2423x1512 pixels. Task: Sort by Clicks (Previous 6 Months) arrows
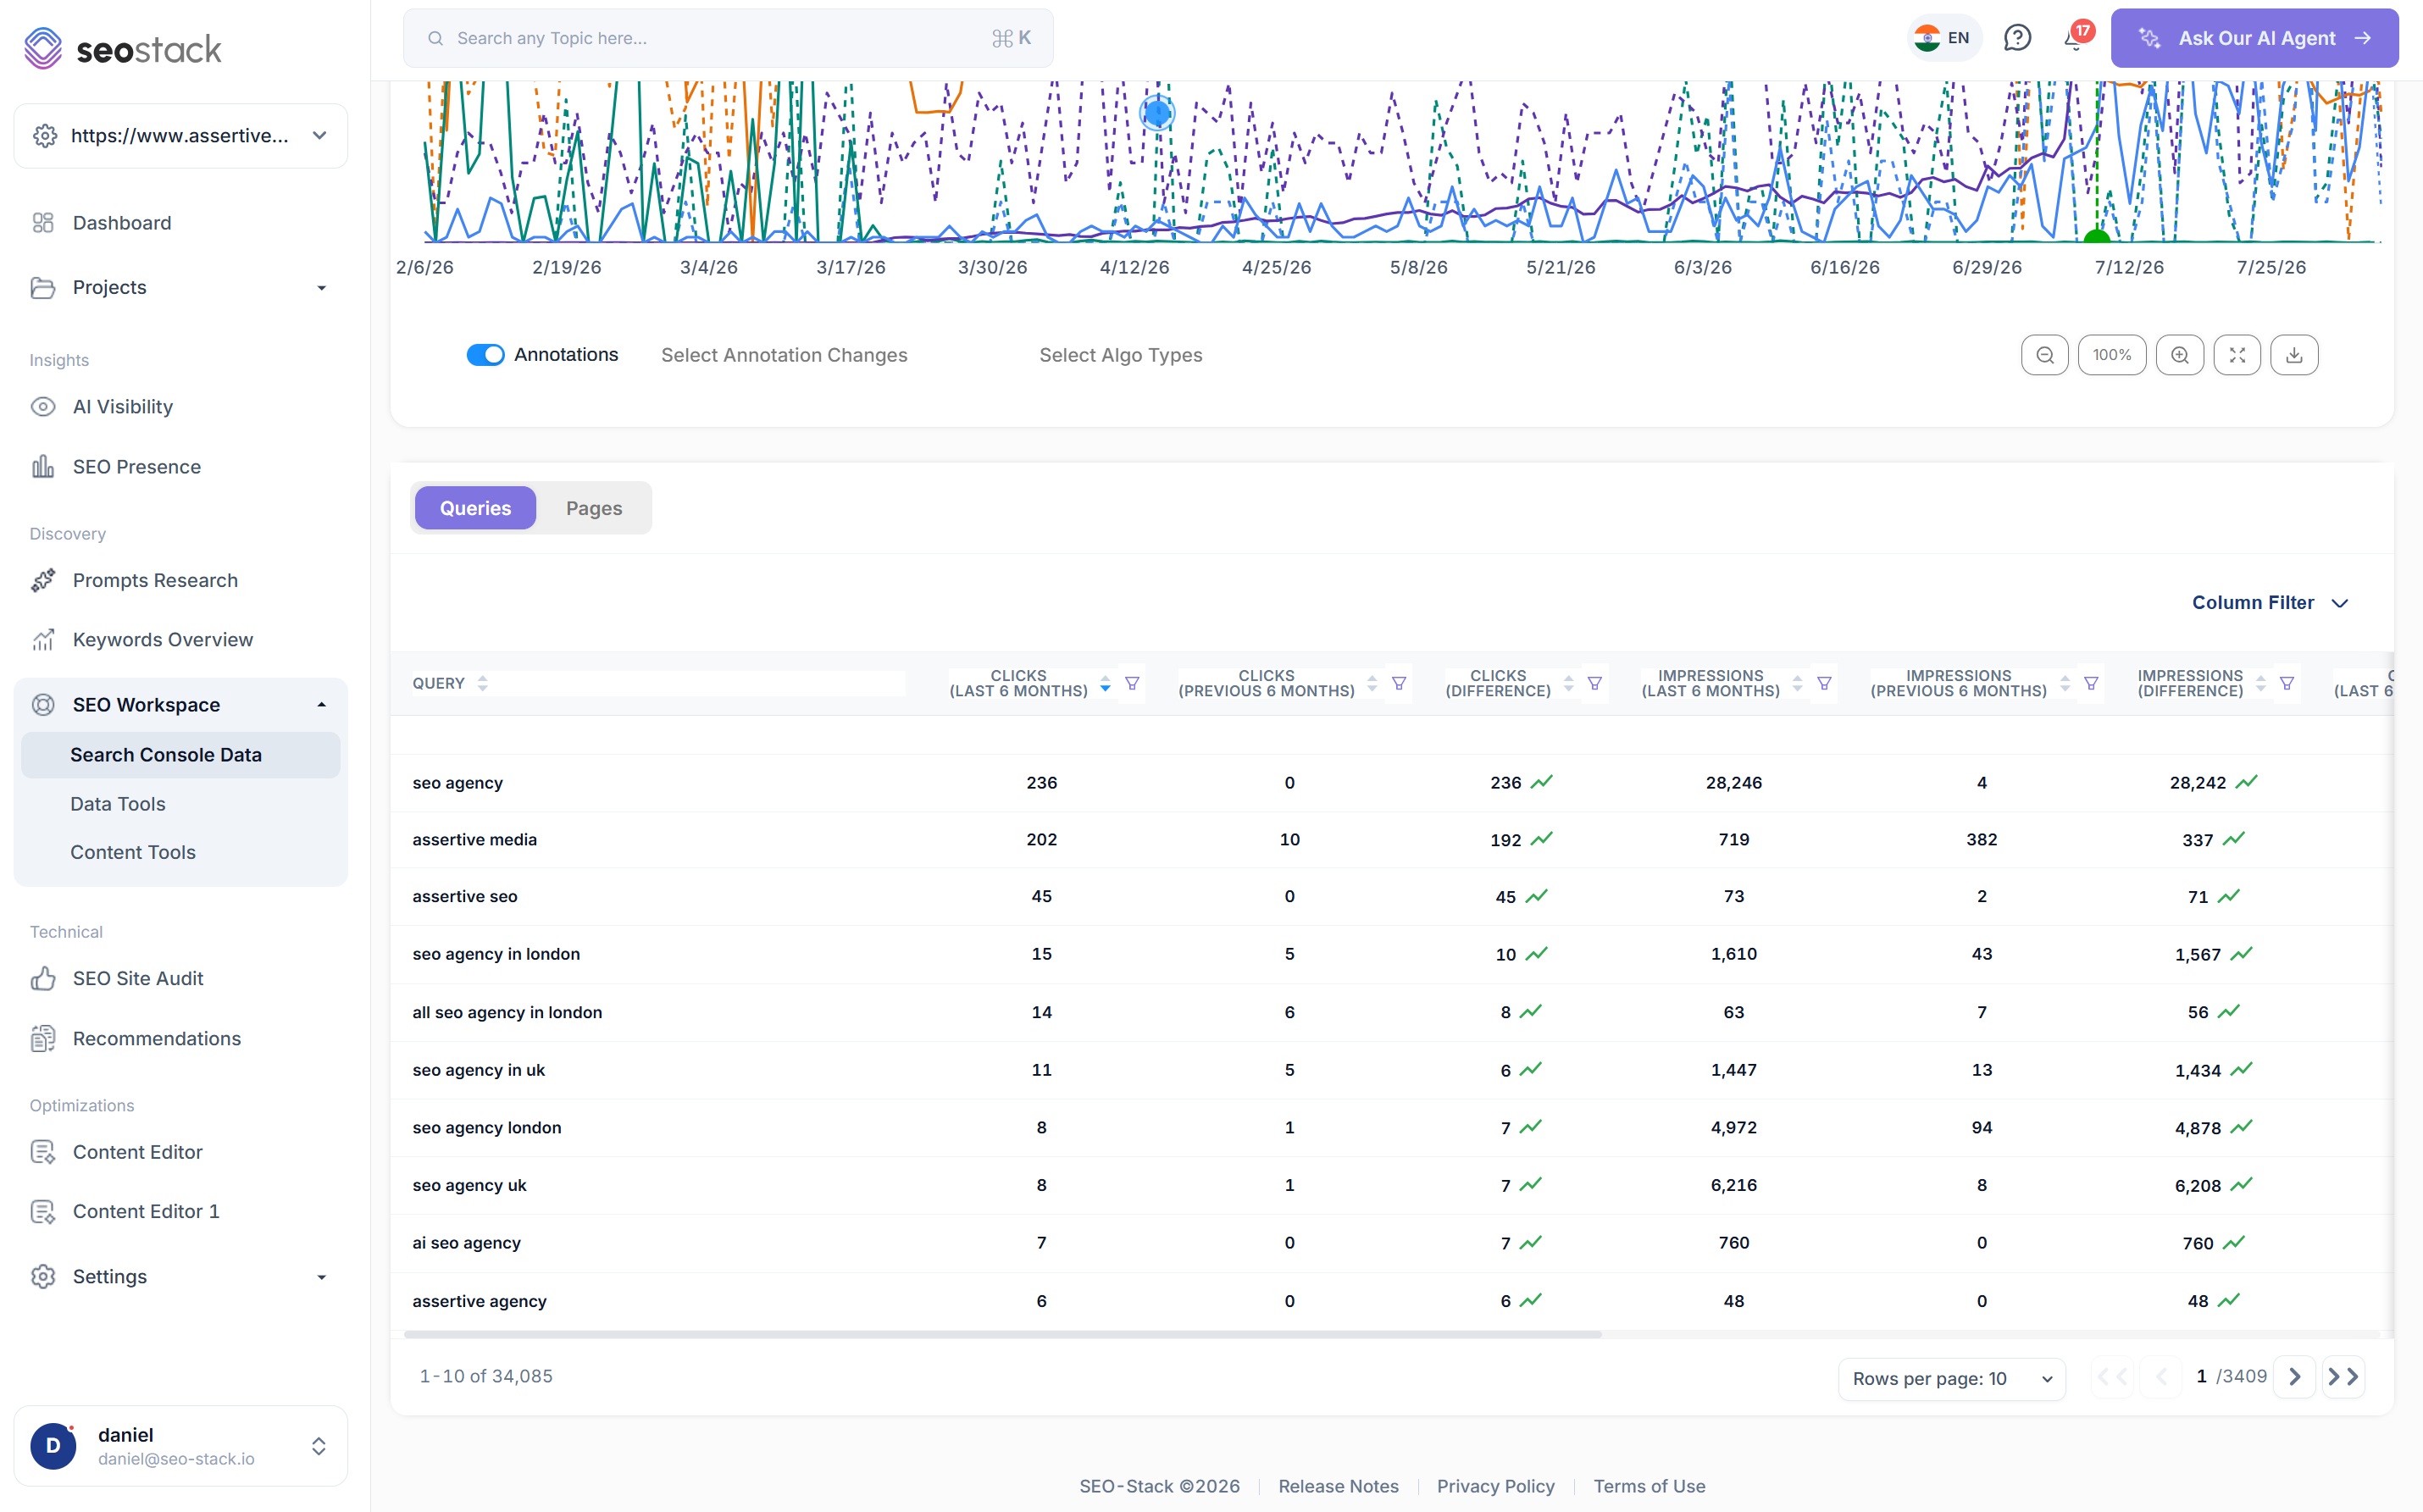click(x=1372, y=684)
